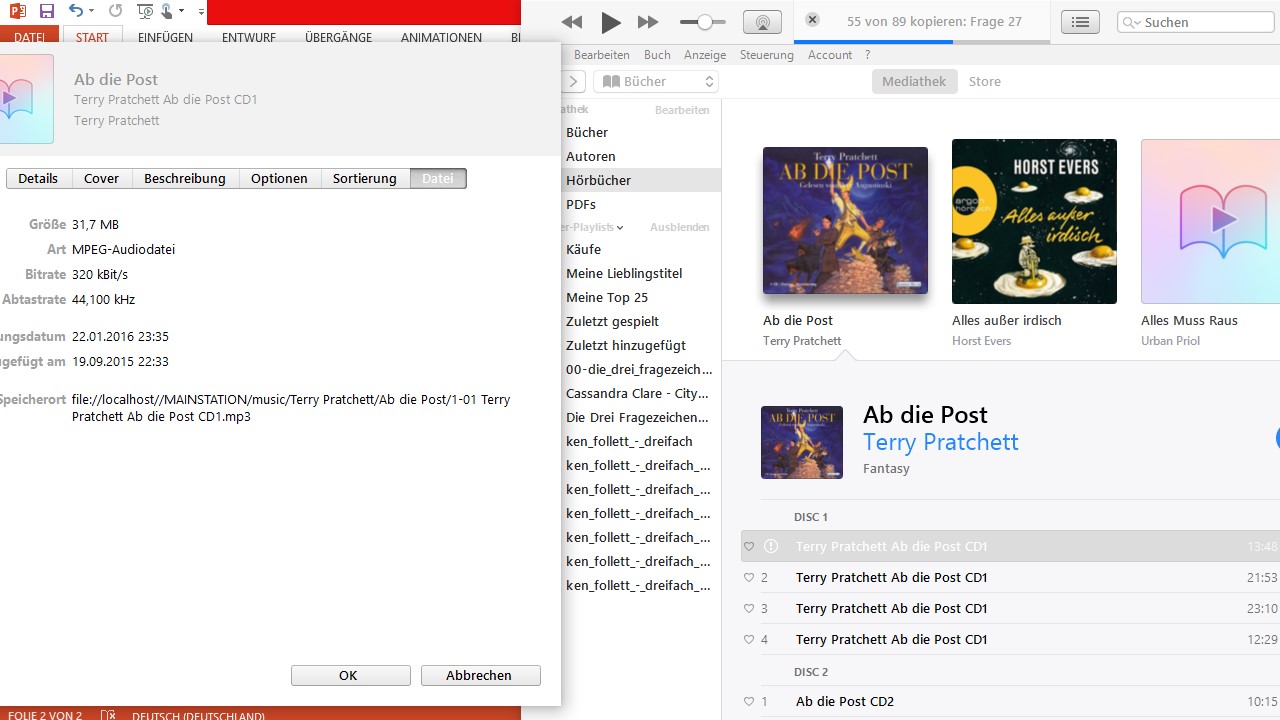Switch to the ÜBERGÄNGE ribbon tab
The height and width of the screenshot is (720, 1280).
coord(338,37)
